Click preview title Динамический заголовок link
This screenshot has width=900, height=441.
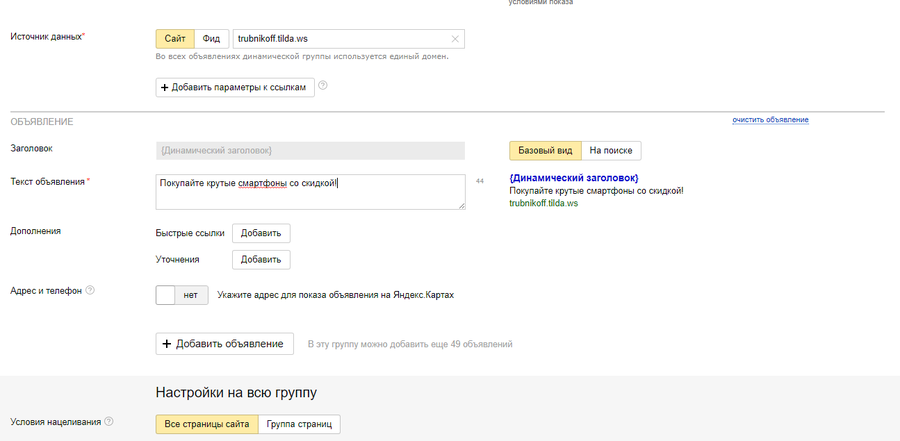[x=573, y=178]
